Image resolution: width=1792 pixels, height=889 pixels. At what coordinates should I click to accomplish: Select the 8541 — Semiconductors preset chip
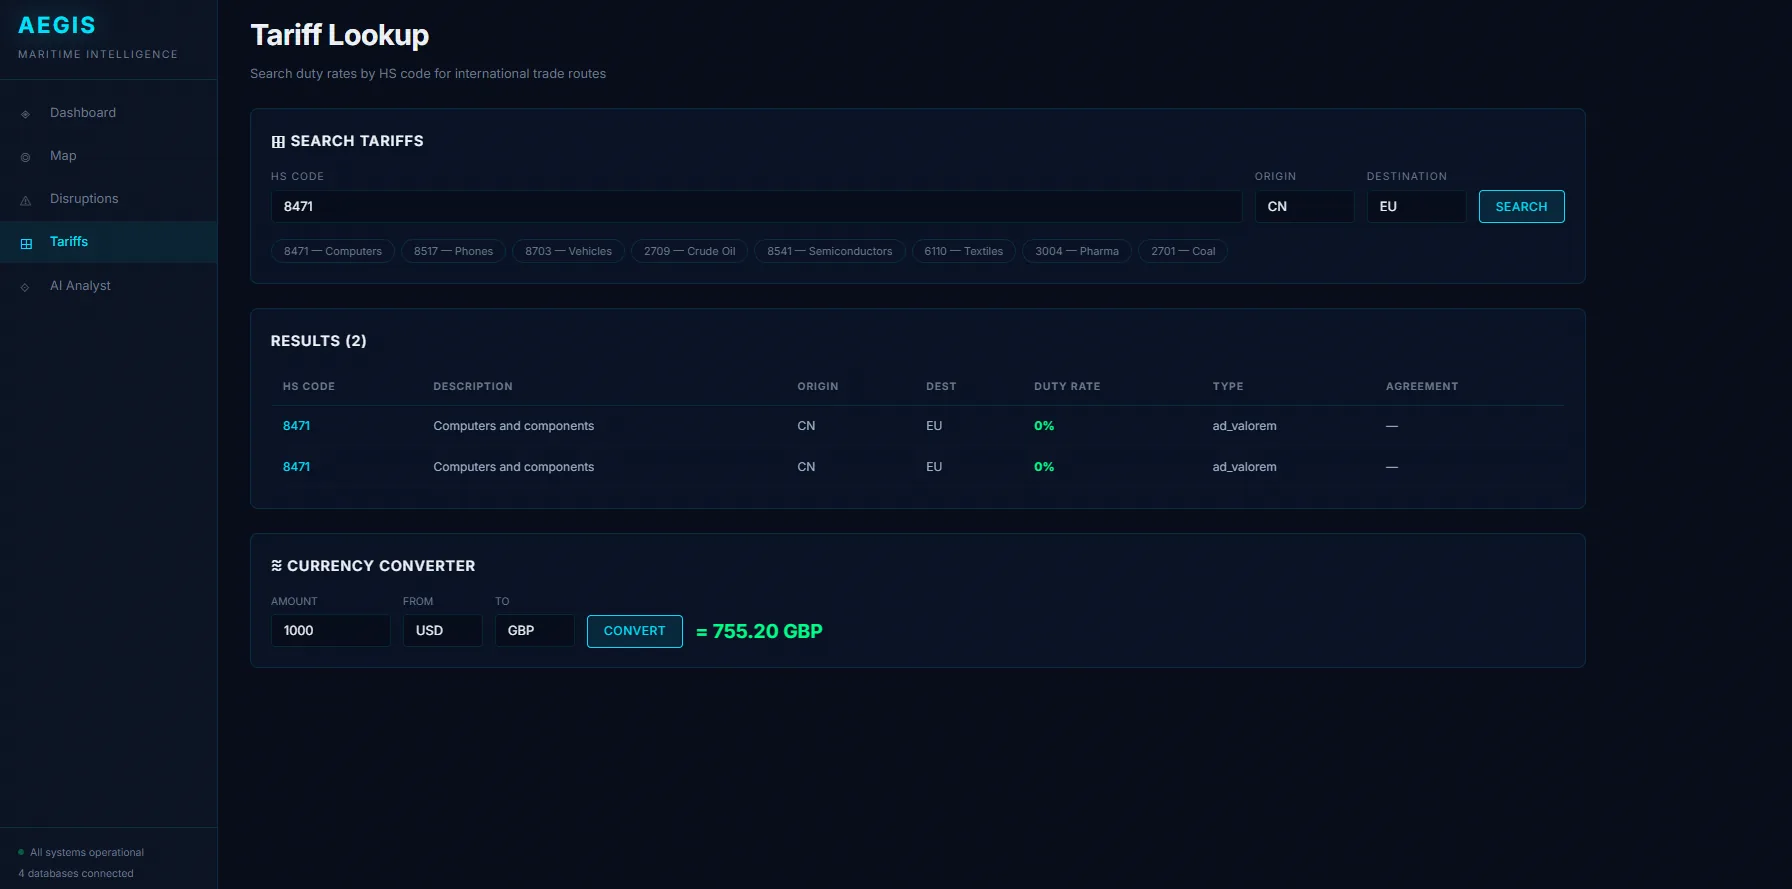[830, 251]
